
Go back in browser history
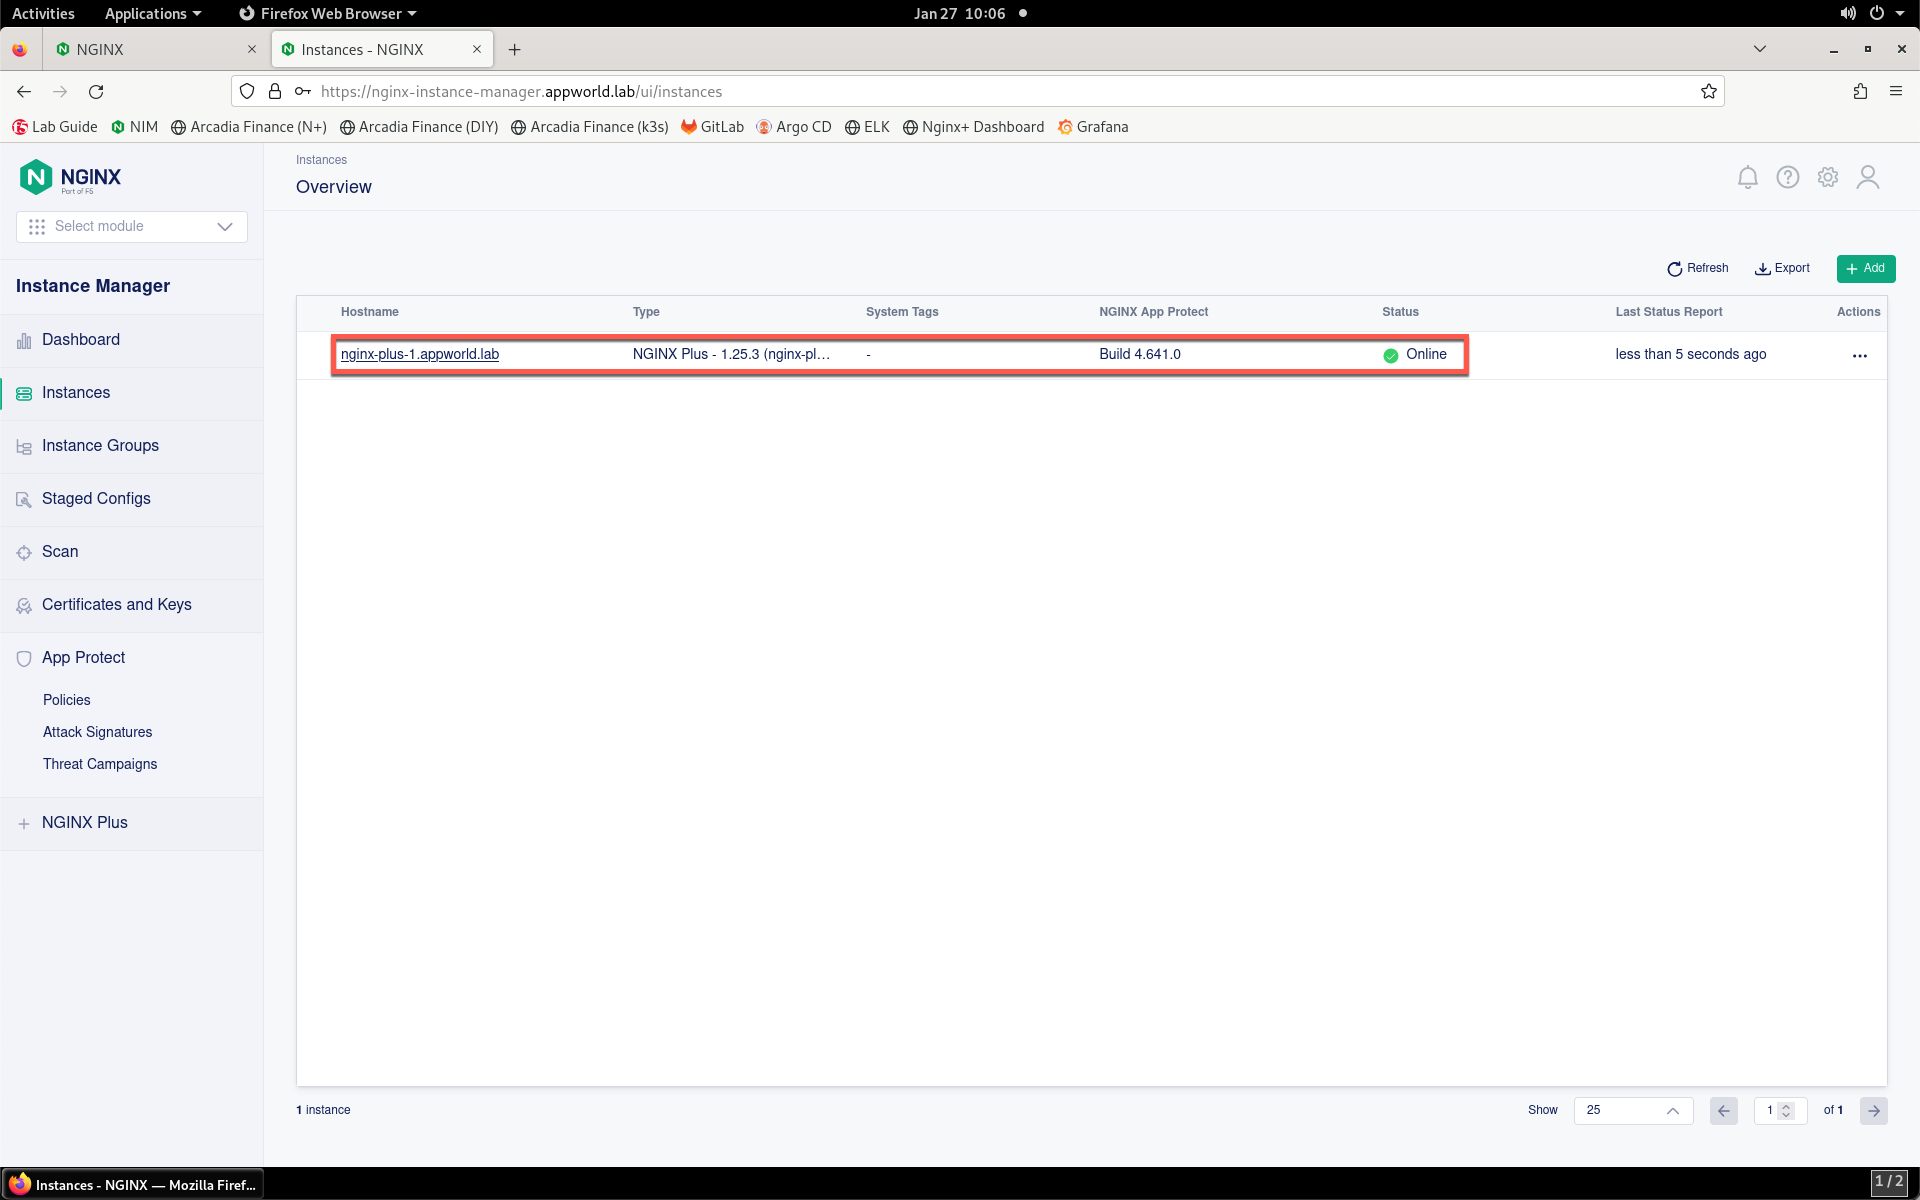(24, 91)
